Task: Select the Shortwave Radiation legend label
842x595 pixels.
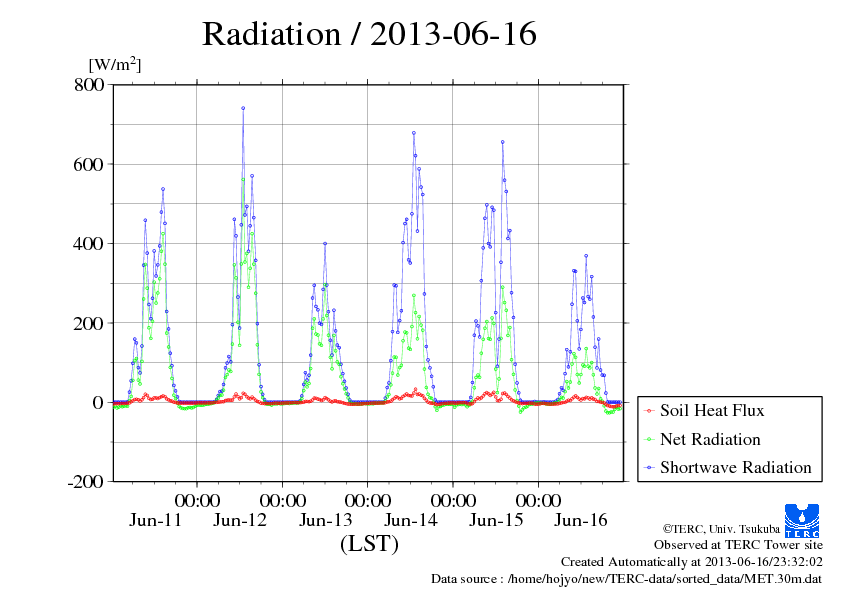Action: pyautogui.click(x=735, y=467)
